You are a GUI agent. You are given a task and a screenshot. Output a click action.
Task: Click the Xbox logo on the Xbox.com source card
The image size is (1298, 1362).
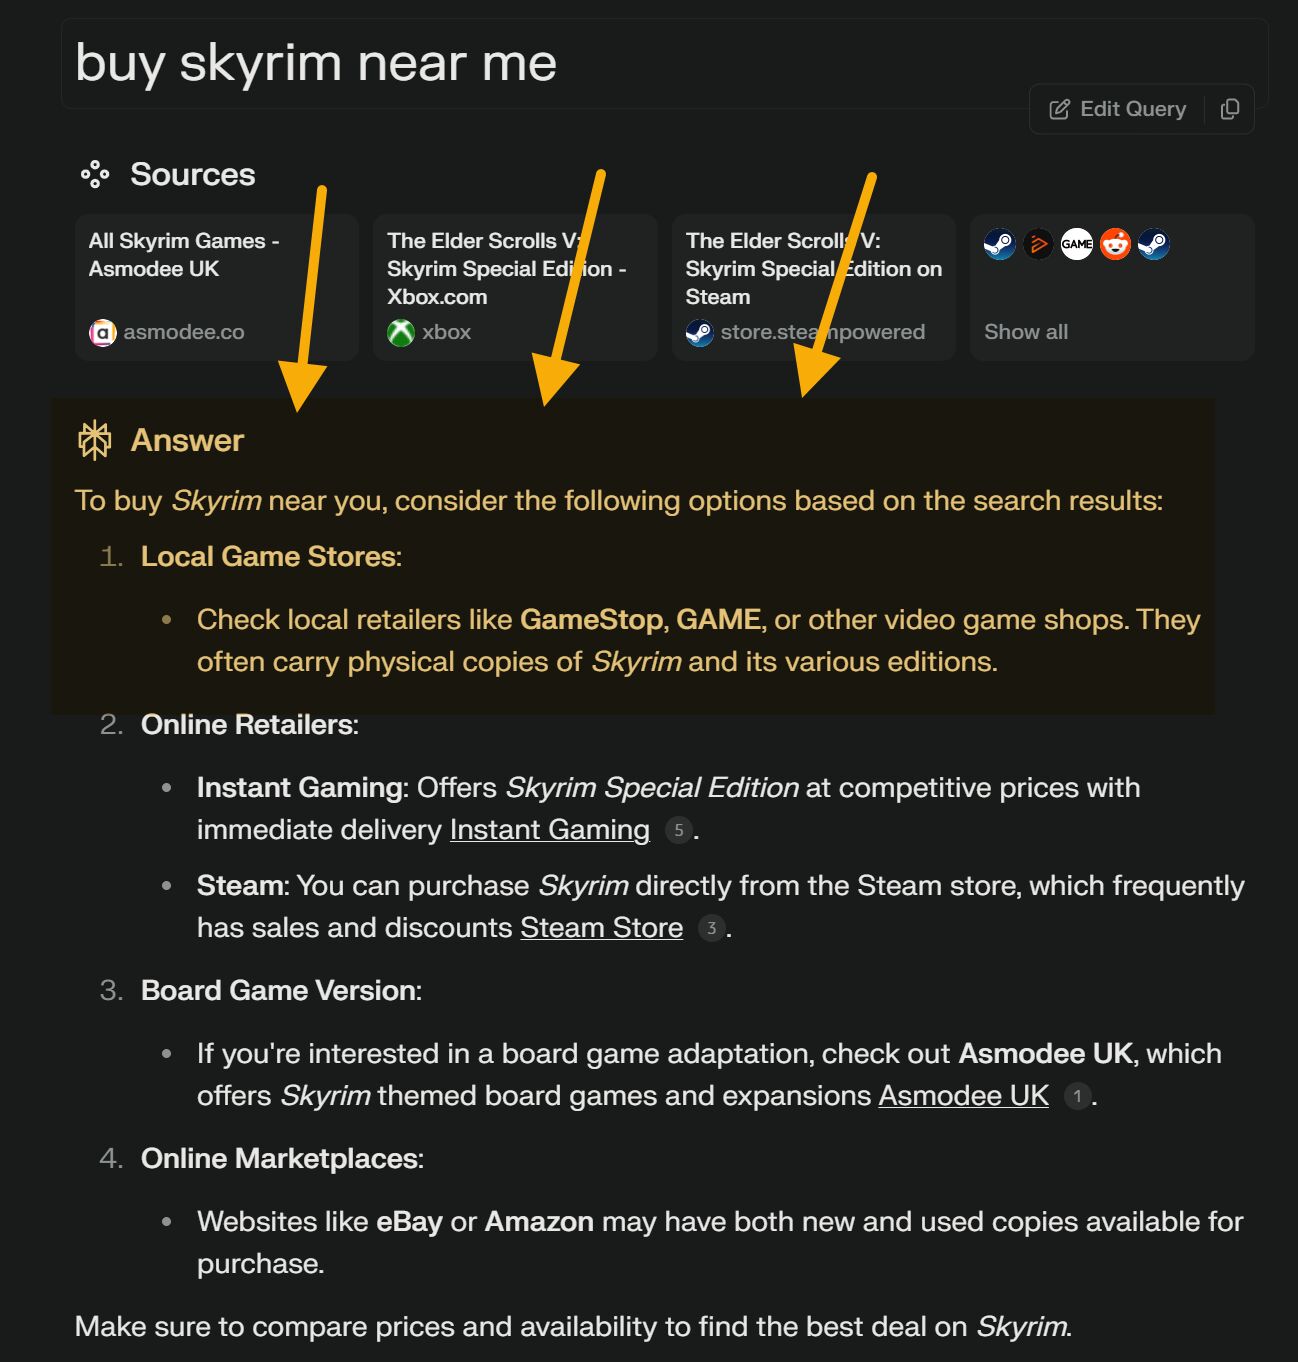click(x=400, y=331)
